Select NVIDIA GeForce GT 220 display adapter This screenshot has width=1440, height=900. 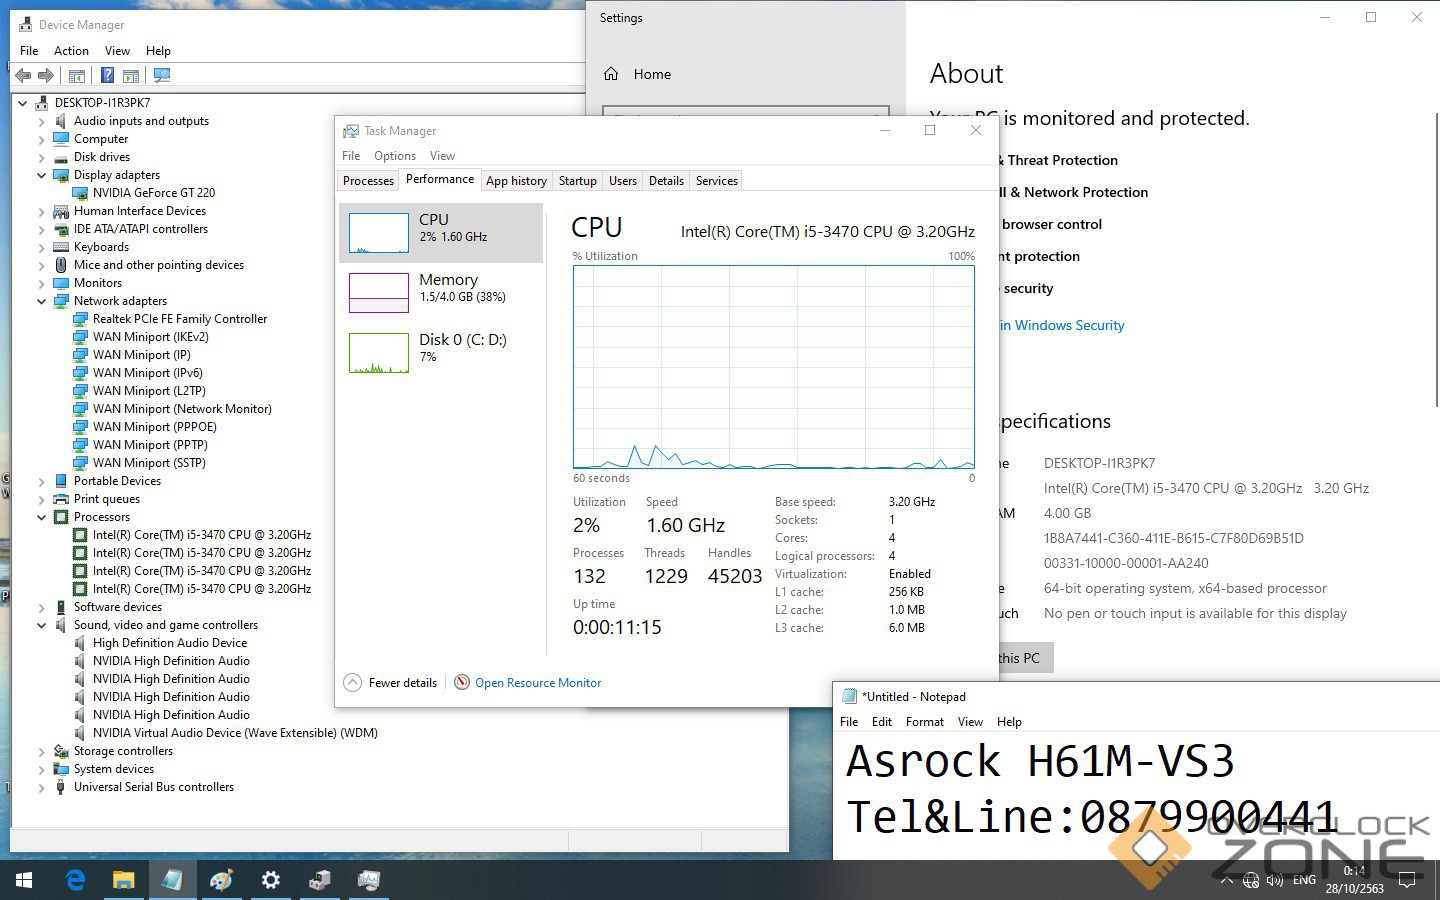click(153, 193)
